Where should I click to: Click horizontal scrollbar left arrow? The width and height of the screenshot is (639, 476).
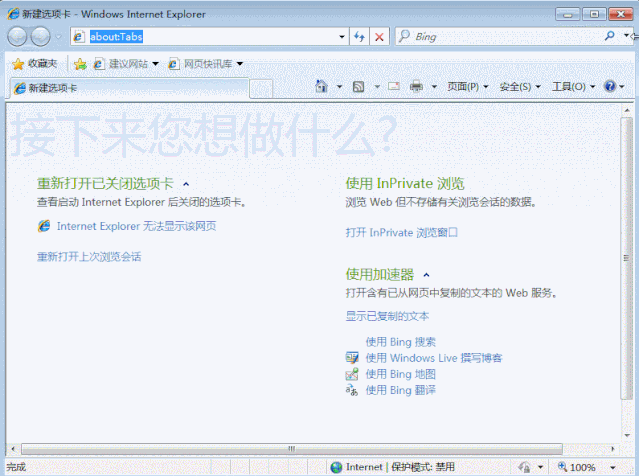tap(13, 449)
